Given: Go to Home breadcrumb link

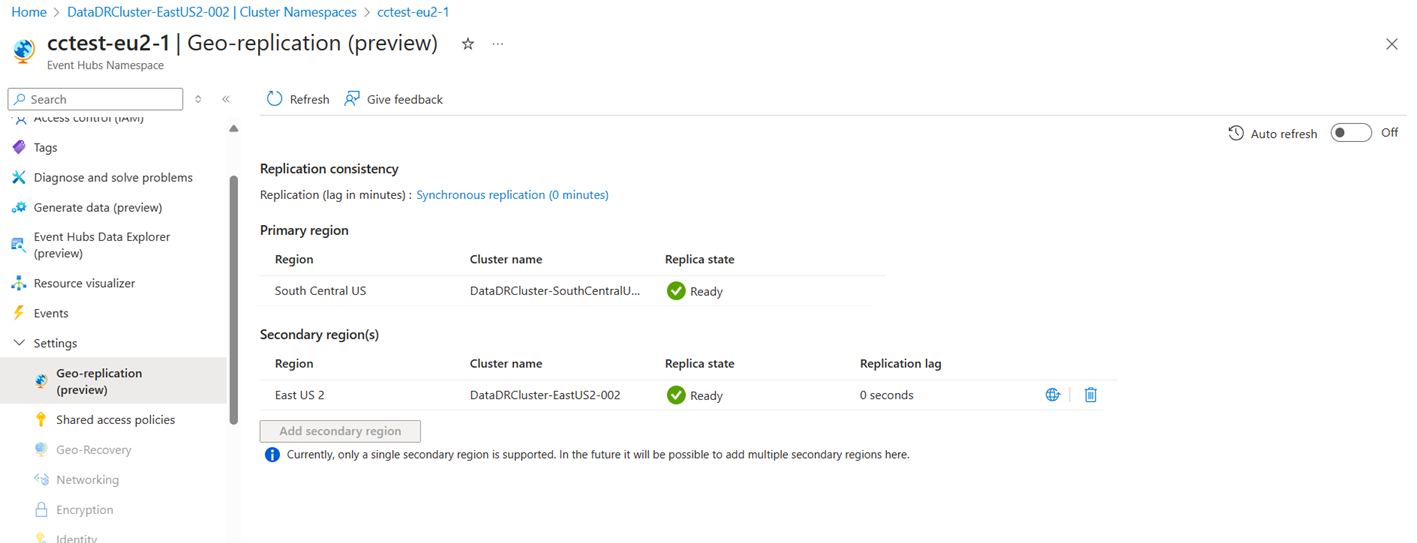Looking at the screenshot, I should click(x=28, y=12).
